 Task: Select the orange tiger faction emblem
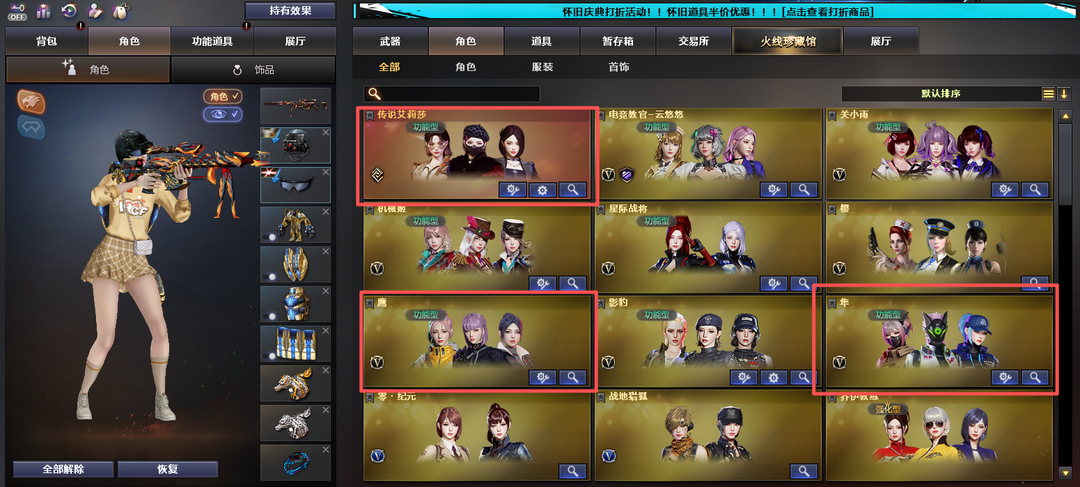31,101
